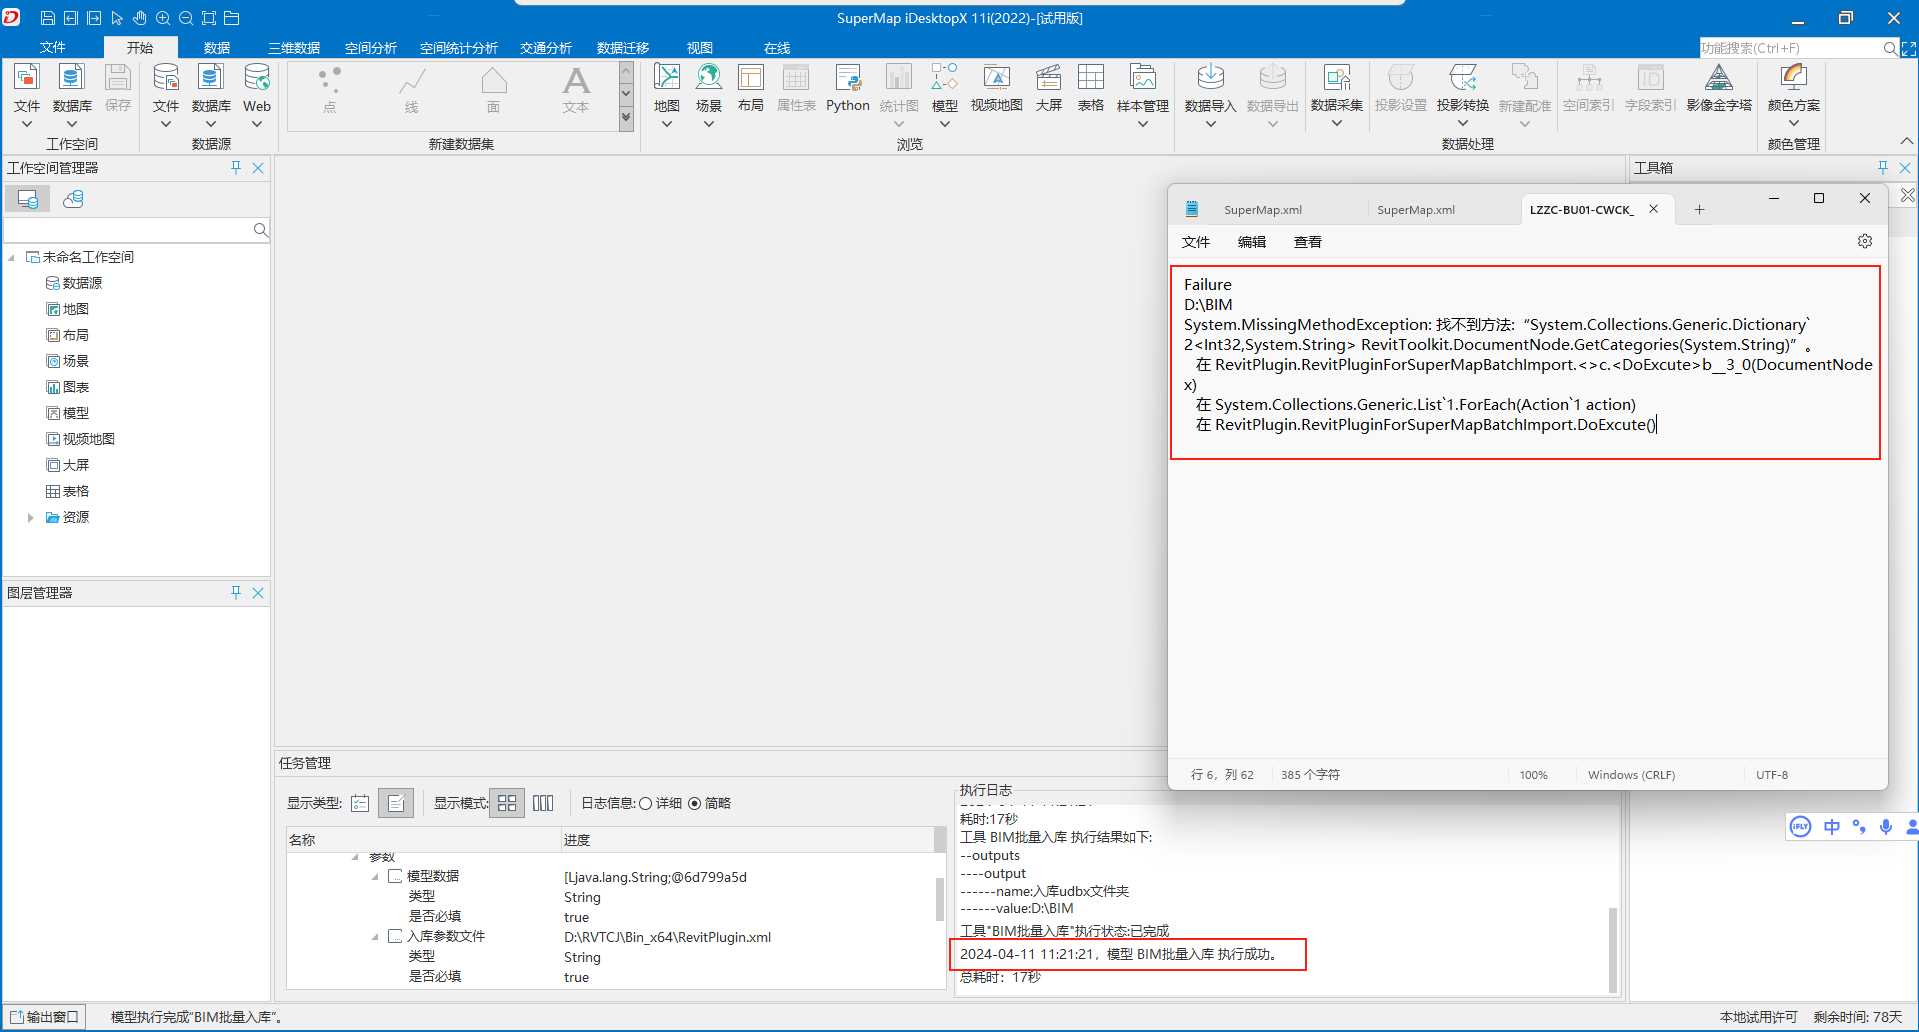This screenshot has width=1919, height=1032.
Task: Open the 数据 ribbon tab
Action: pos(217,48)
